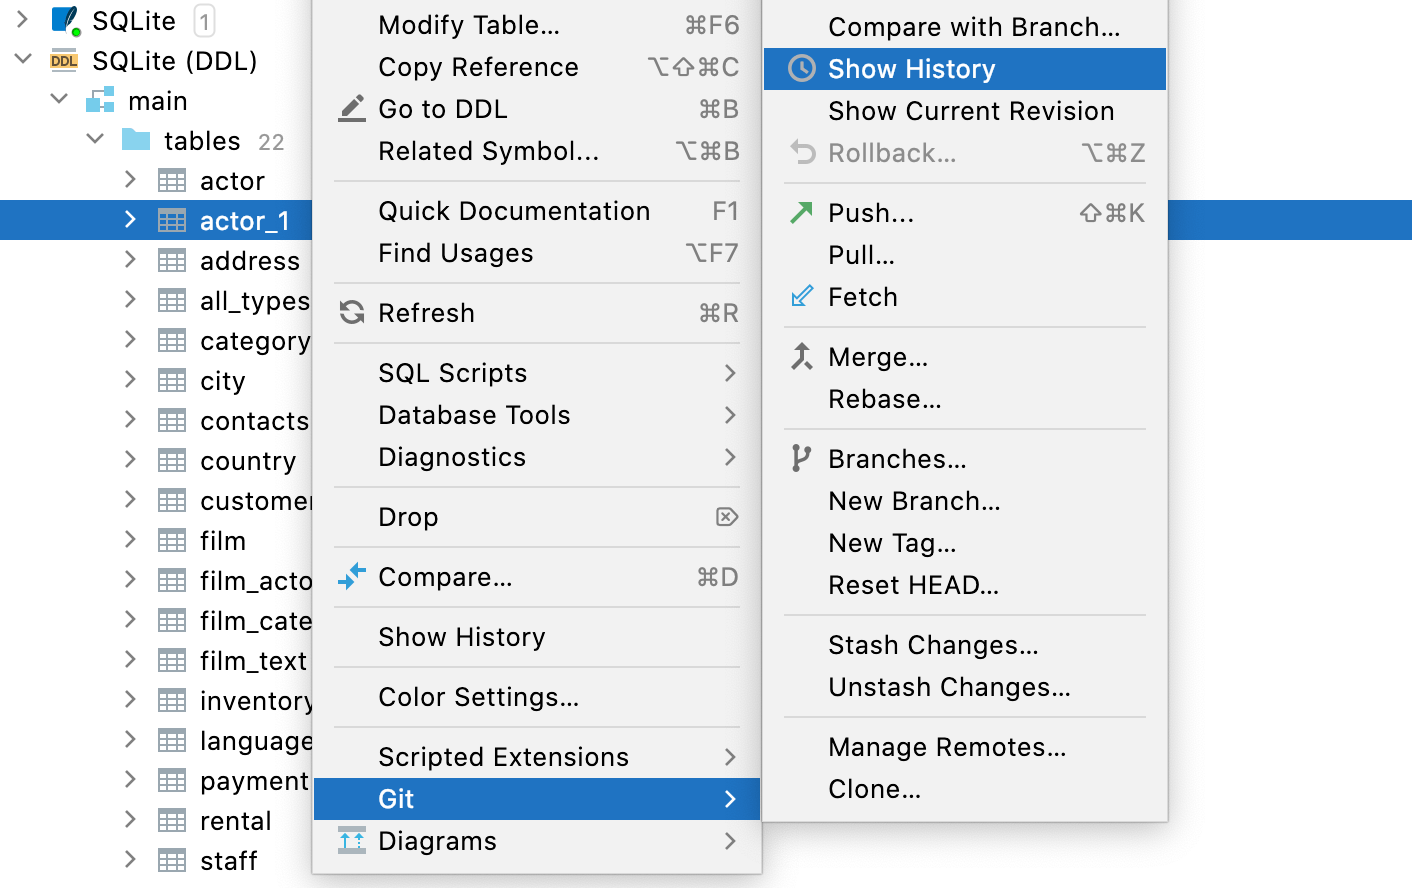Click Clone at the bottom of Git menu

point(874,788)
